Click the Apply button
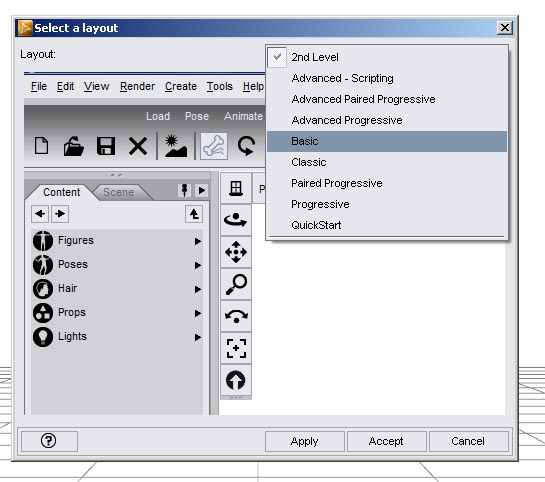 point(305,441)
